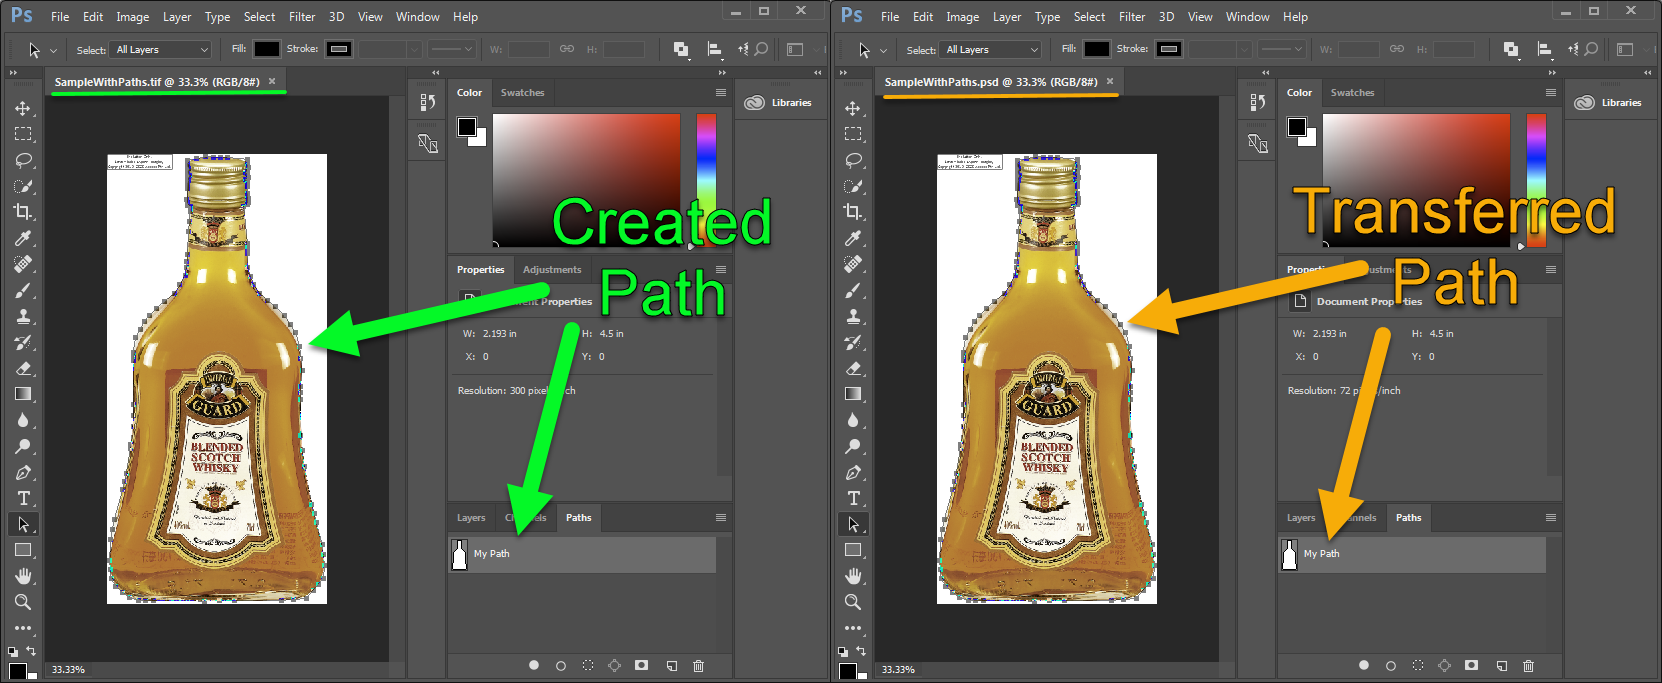Select the Pen tool in left window toolbar
The image size is (1662, 683).
(23, 472)
